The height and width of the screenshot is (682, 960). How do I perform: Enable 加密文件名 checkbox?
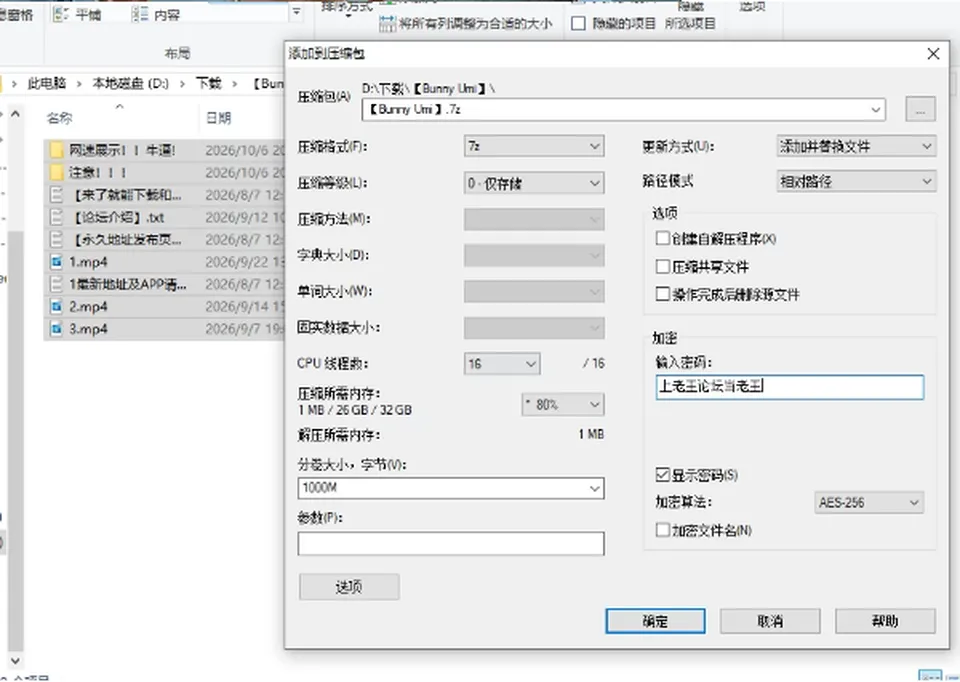(662, 530)
